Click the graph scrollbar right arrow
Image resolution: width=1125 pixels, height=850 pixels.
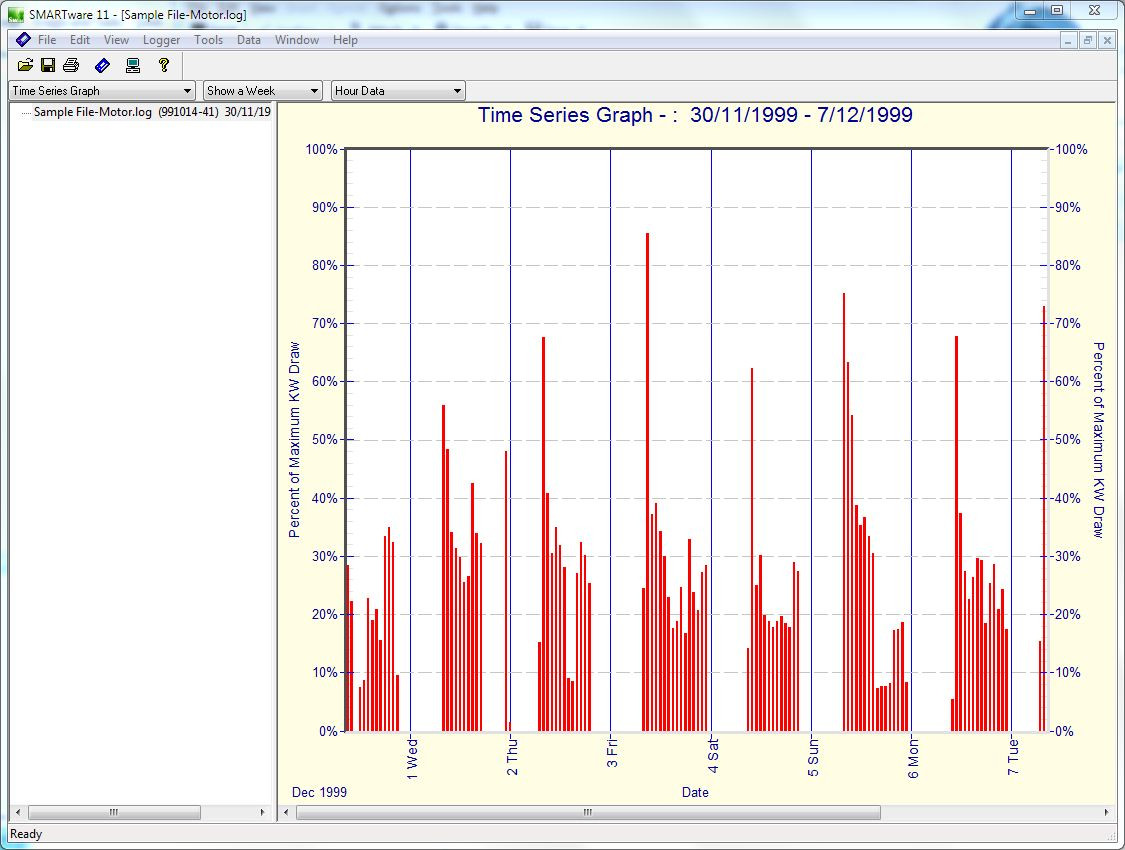point(1106,813)
